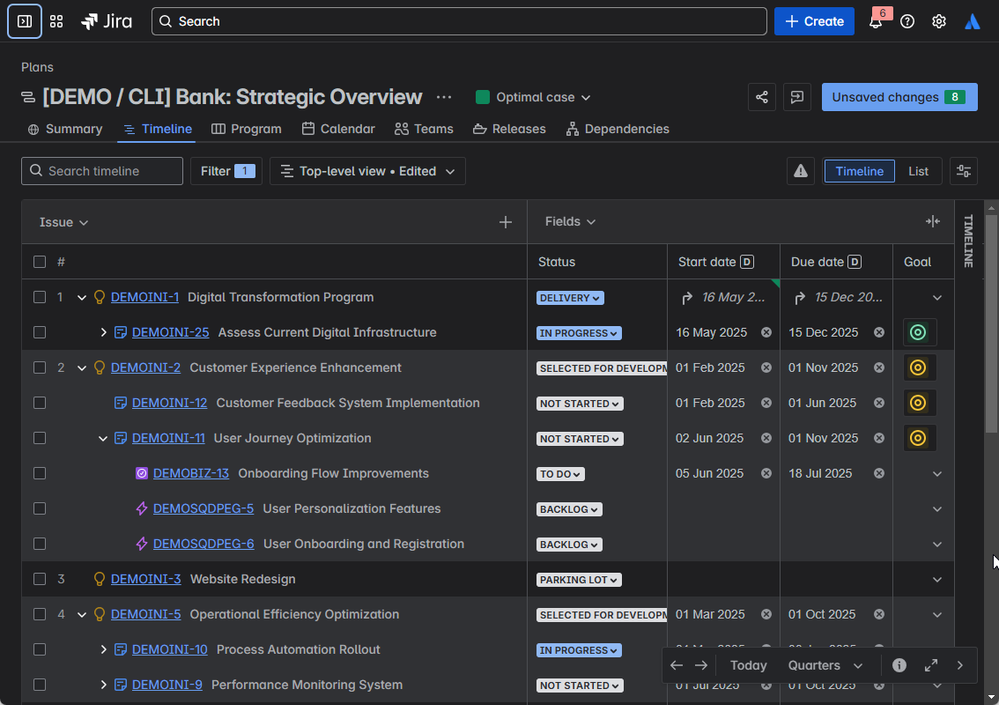Screen dimensions: 999x705
Task: Click the warnings triangle icon
Action: tap(800, 171)
